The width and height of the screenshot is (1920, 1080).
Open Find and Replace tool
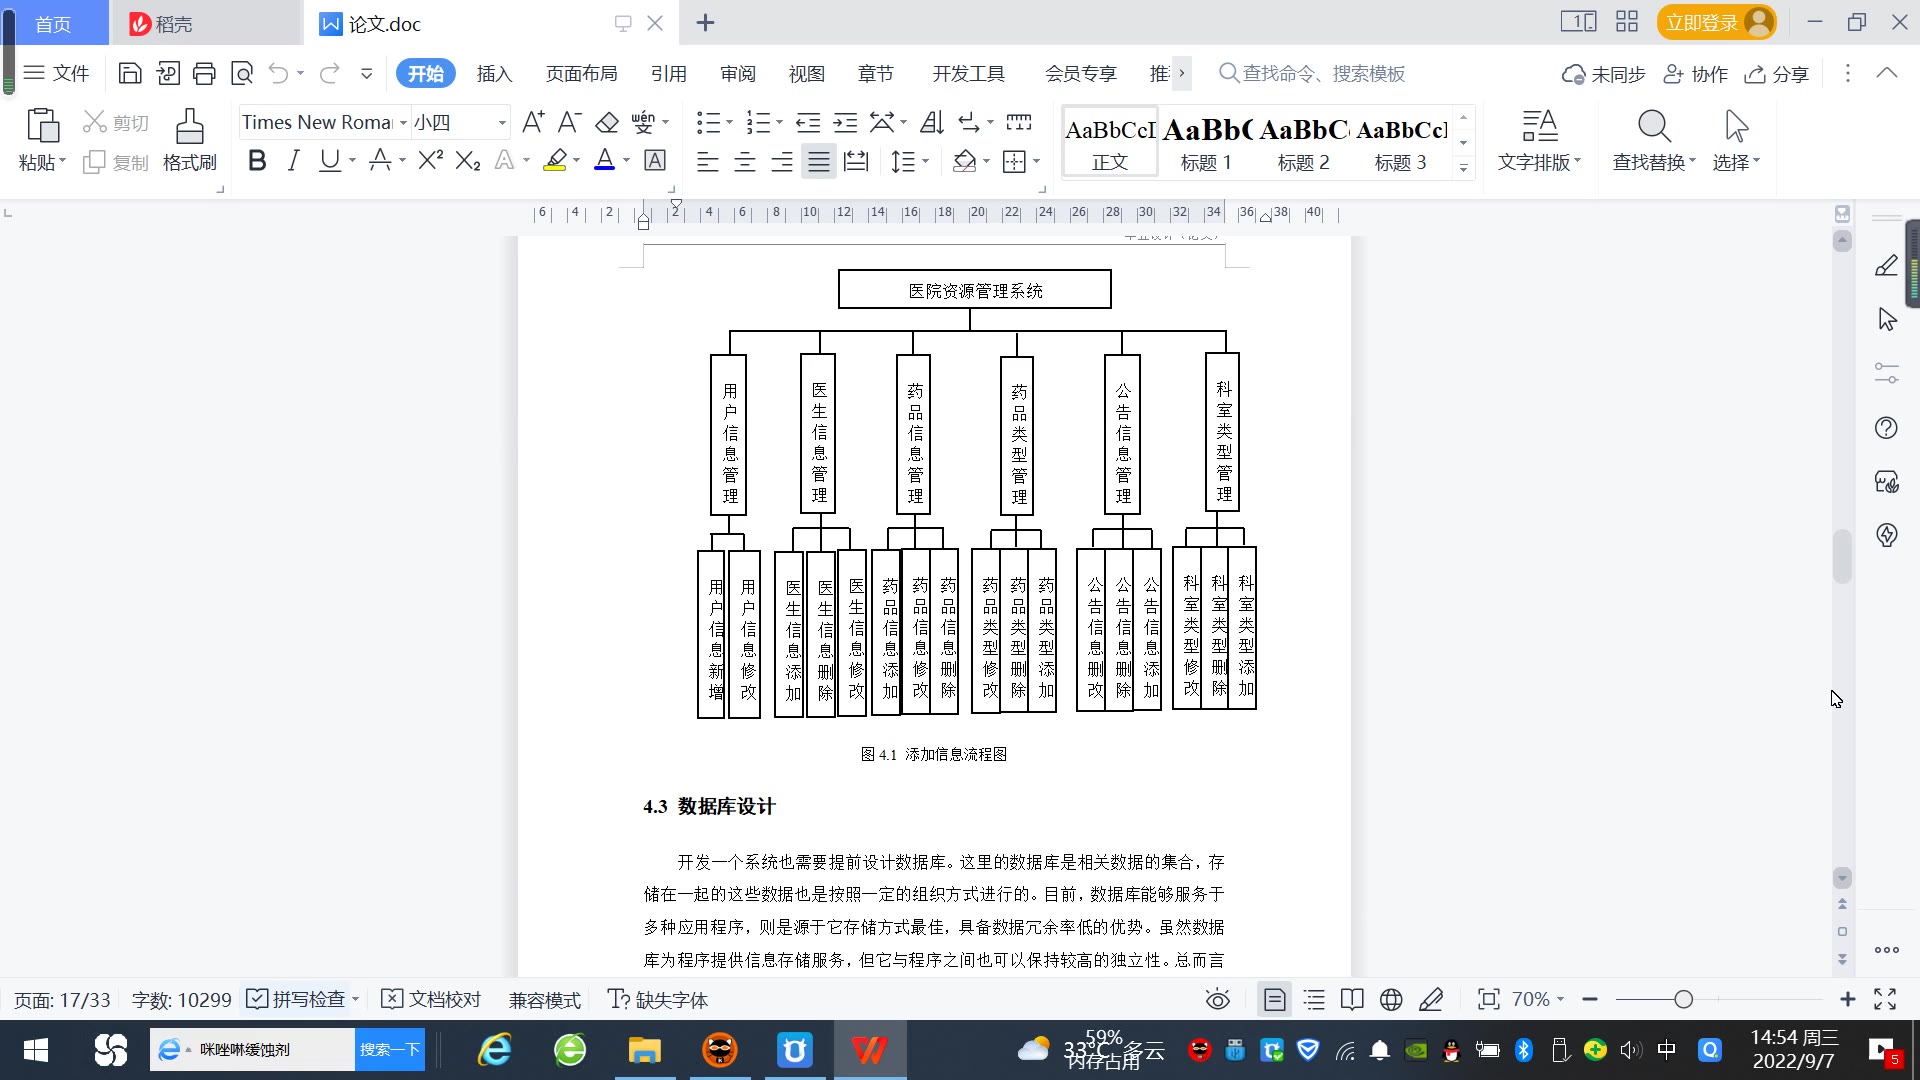[1653, 139]
